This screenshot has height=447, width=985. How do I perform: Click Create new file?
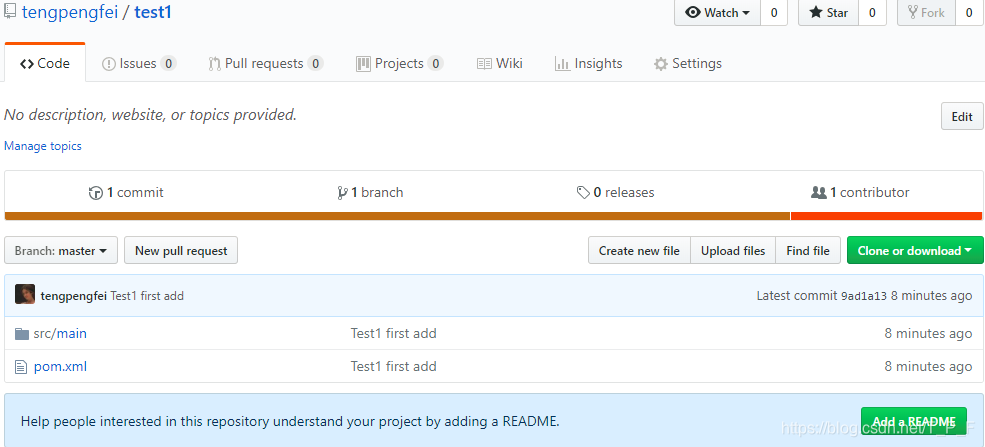tap(639, 250)
